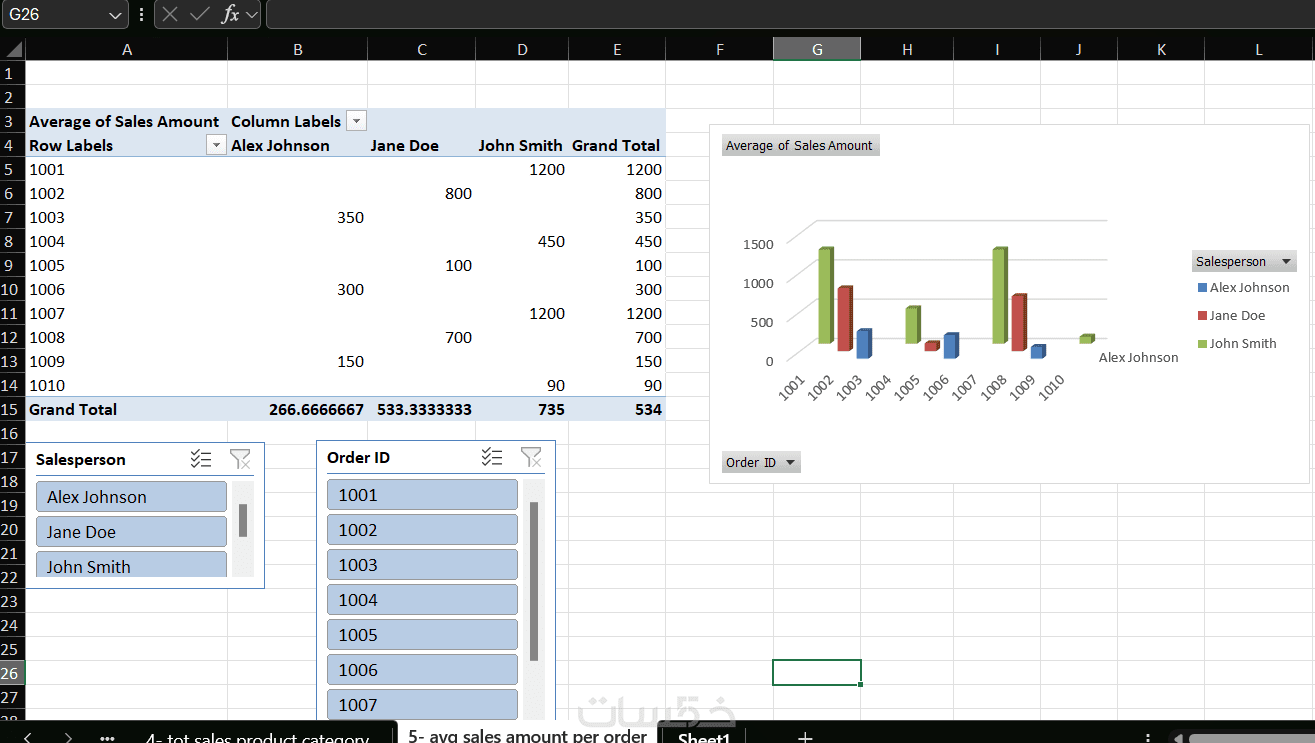Click the Order ID slicer scrollbar
The width and height of the screenshot is (1315, 743).
(534, 581)
